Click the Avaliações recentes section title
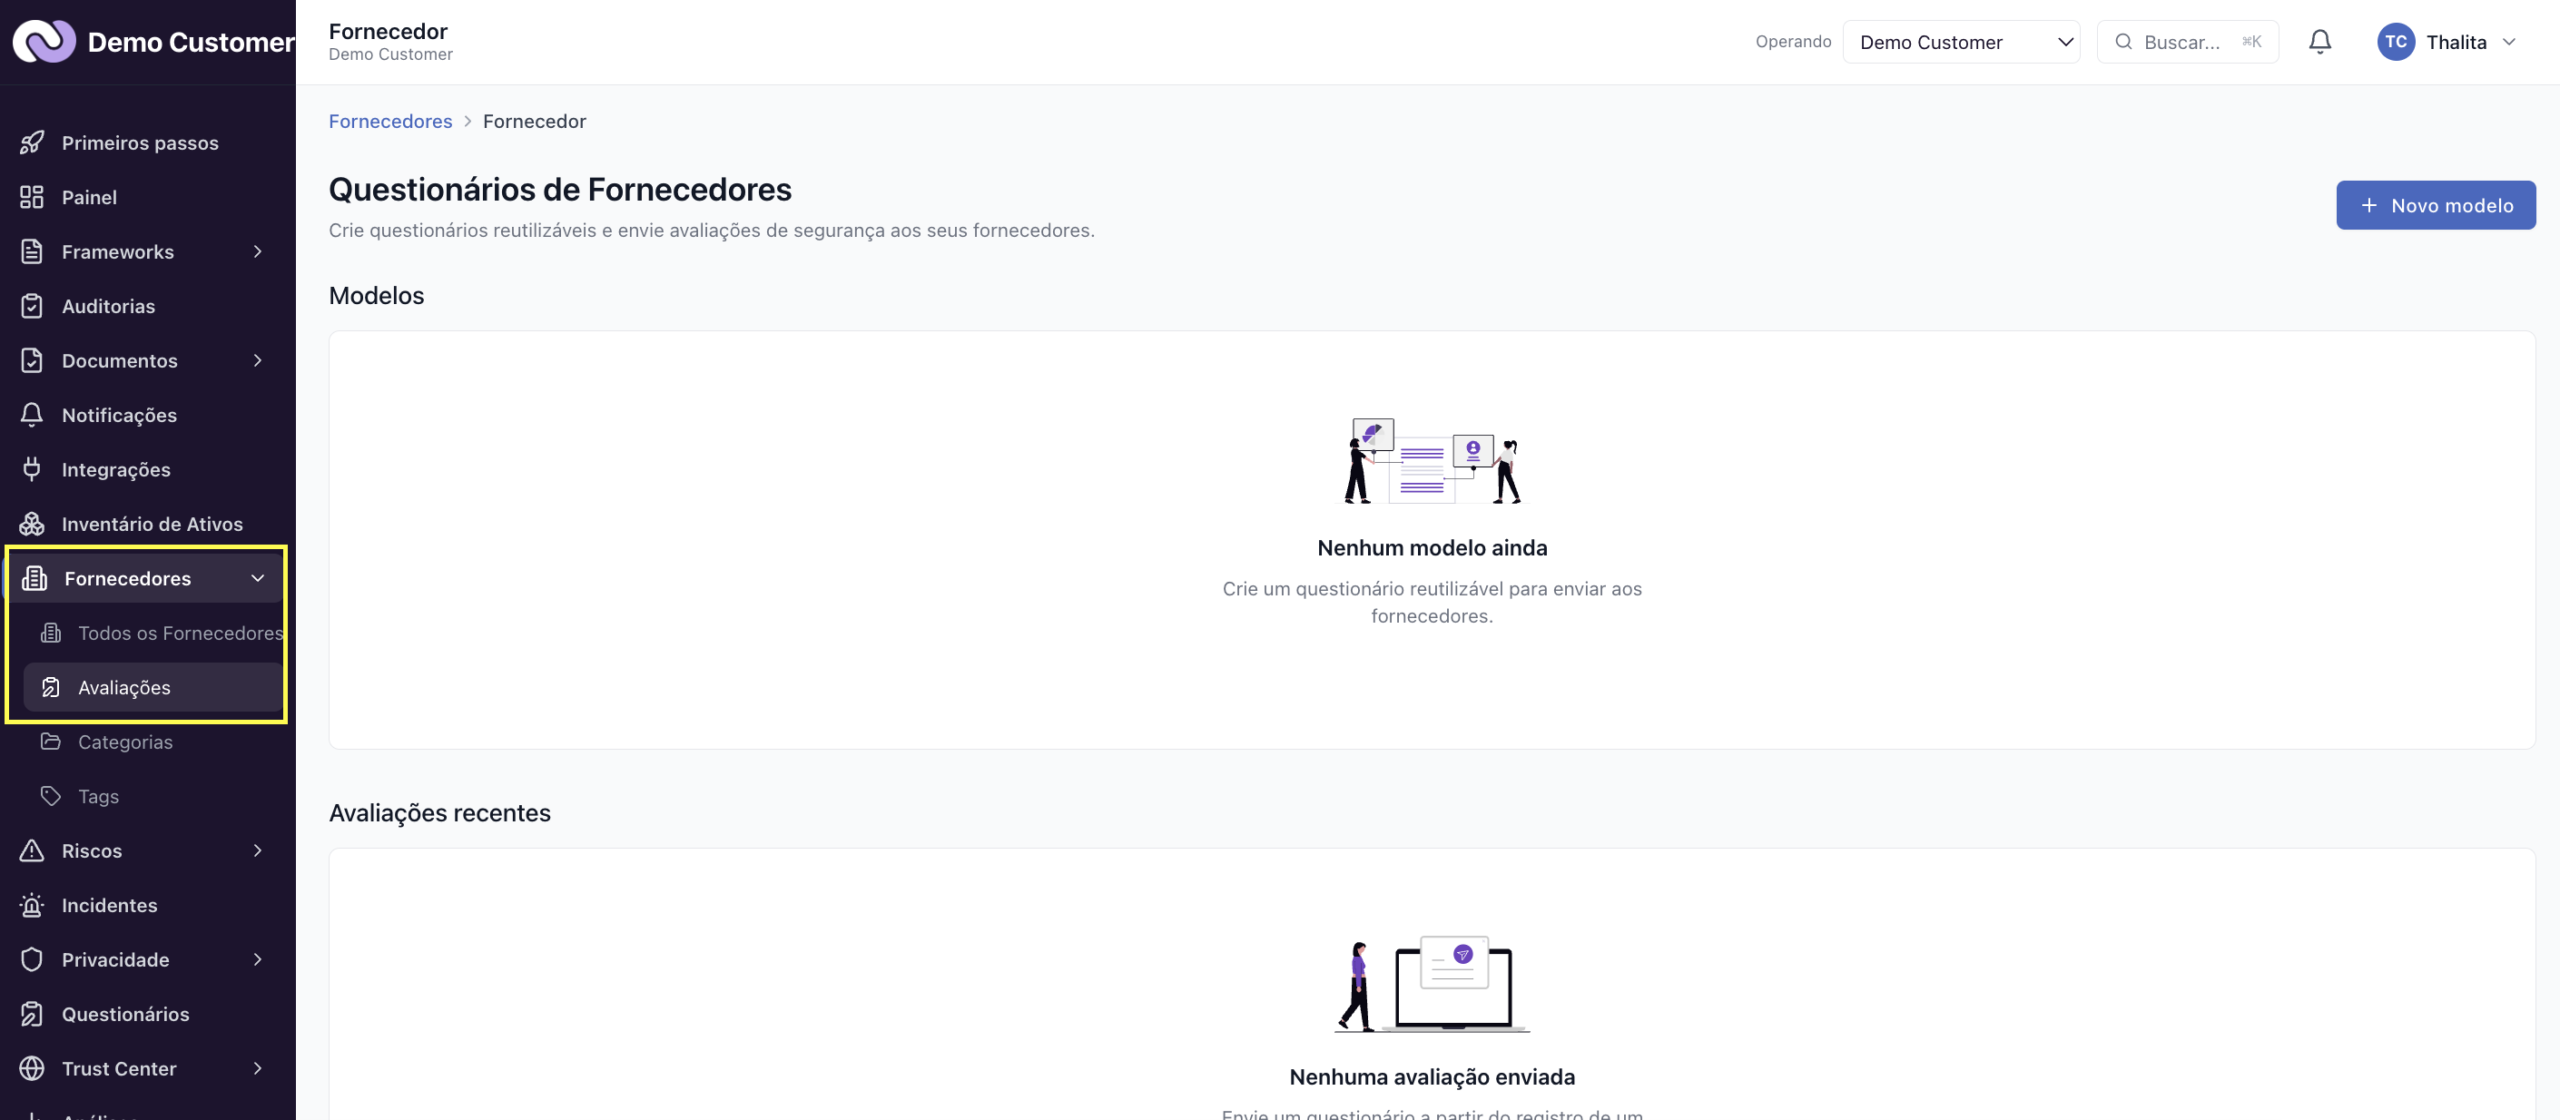Image resolution: width=2560 pixels, height=1120 pixels. pyautogui.click(x=440, y=812)
